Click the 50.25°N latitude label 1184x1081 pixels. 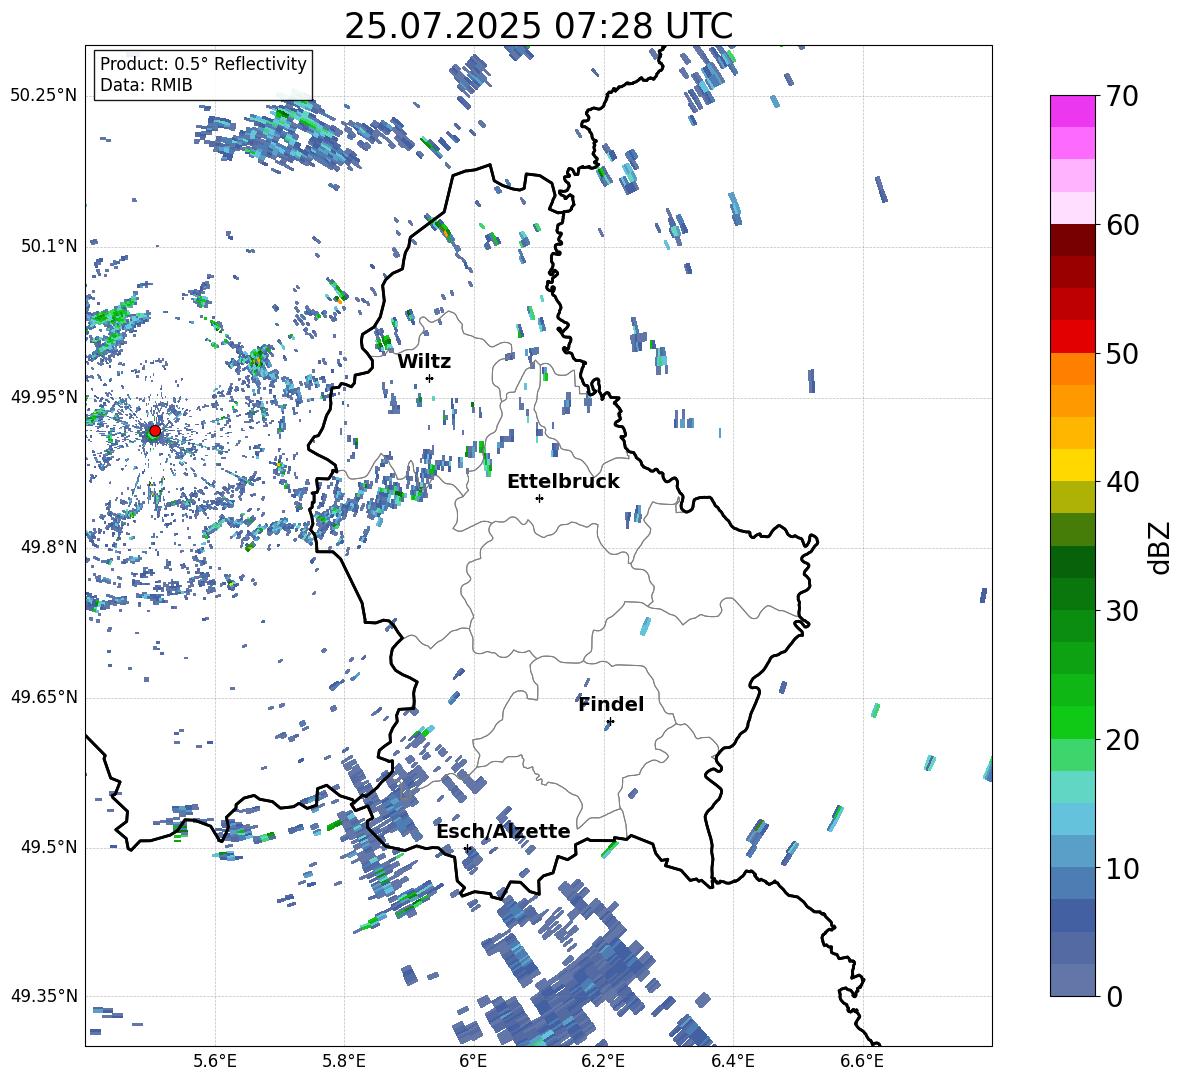[x=44, y=96]
